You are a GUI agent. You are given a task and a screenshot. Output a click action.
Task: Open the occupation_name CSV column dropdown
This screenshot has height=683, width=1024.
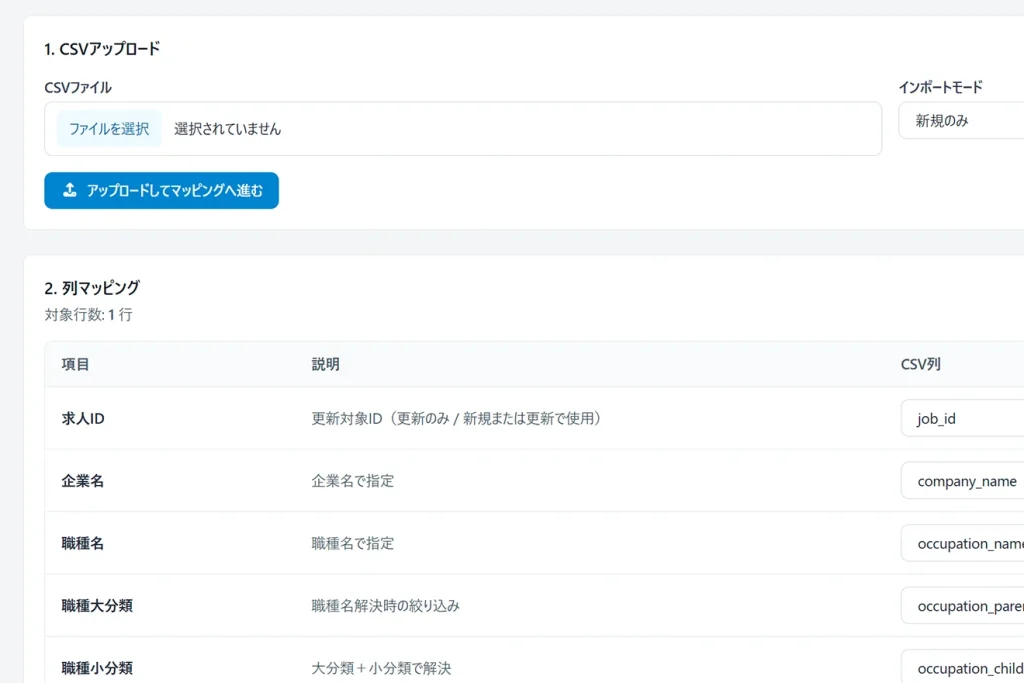[x=962, y=543]
